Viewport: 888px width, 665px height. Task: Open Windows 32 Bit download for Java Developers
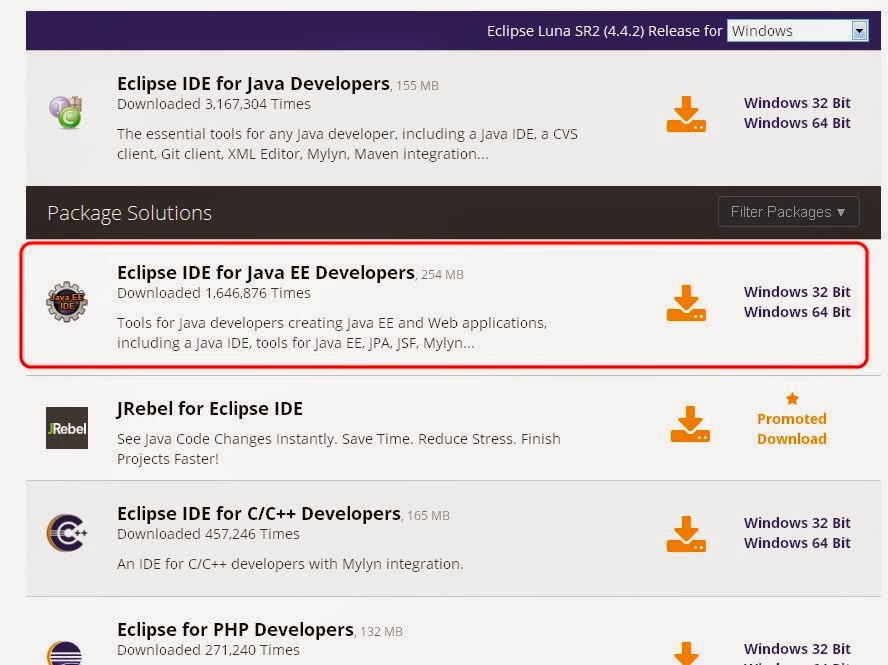click(797, 102)
